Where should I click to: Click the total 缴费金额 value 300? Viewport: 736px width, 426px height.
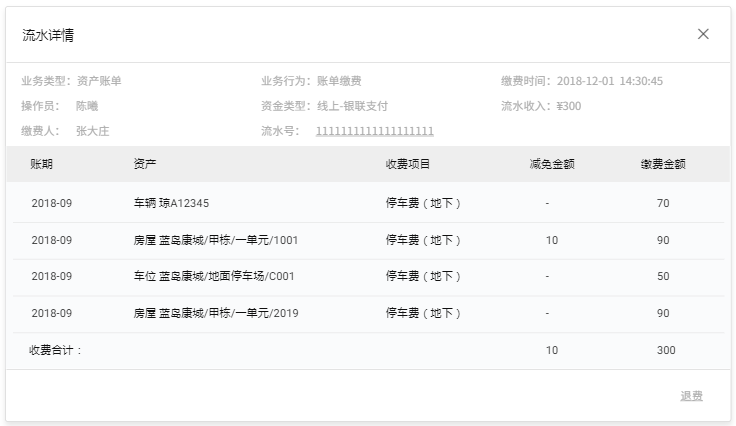tap(665, 350)
